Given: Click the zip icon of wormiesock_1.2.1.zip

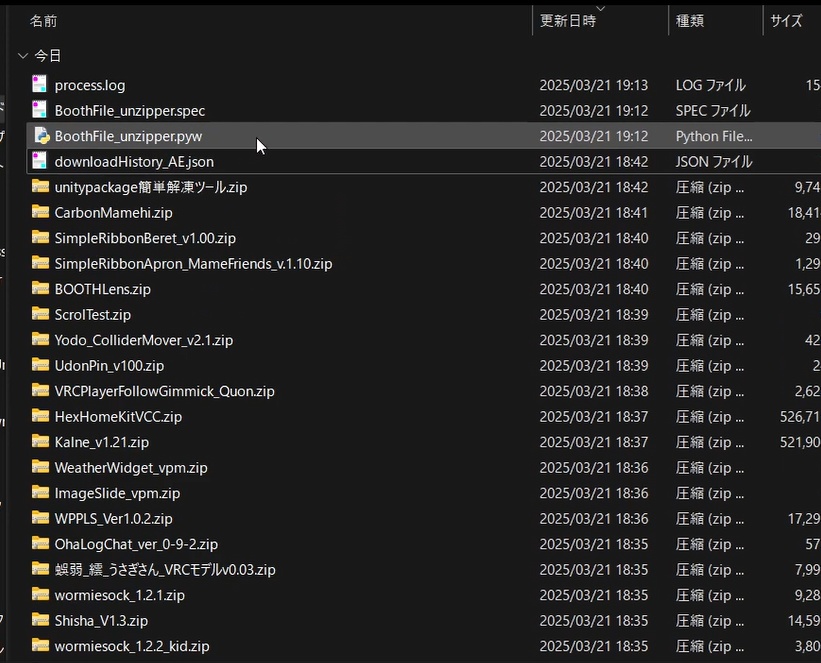Looking at the screenshot, I should (x=40, y=594).
